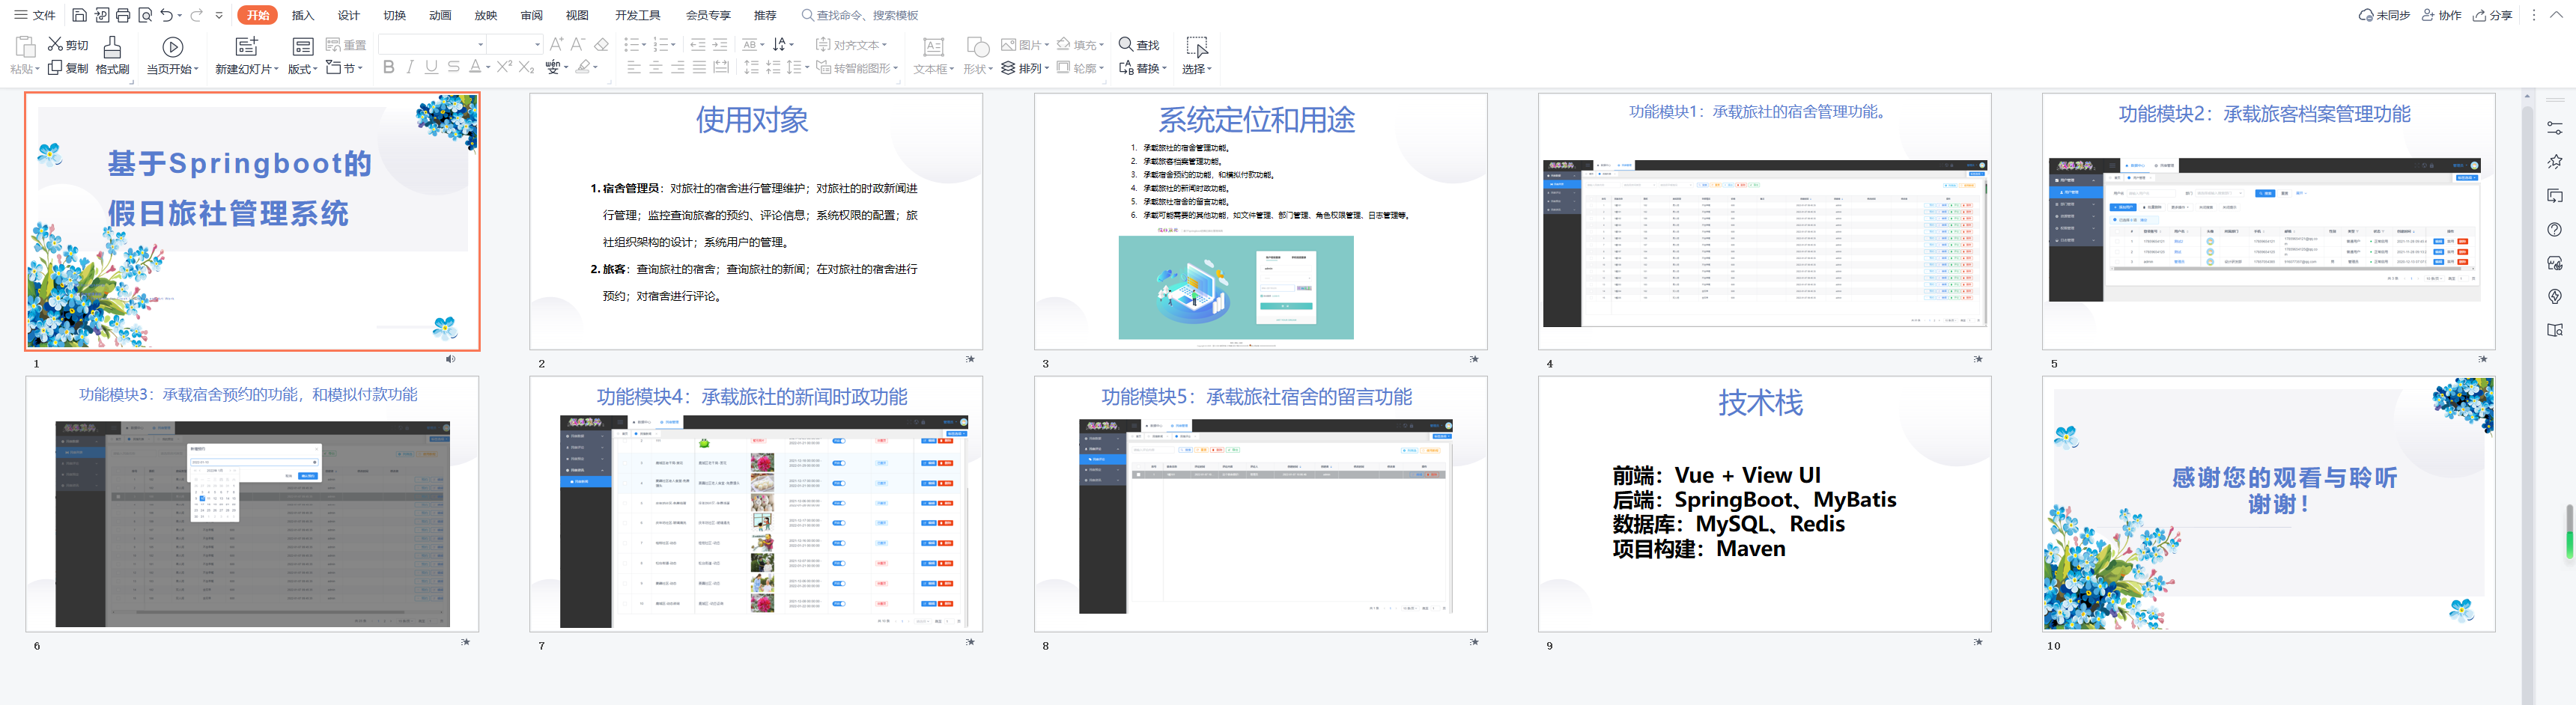The image size is (2576, 705).
Task: Select the Format Painter (格式刷) tool
Action: click(113, 55)
